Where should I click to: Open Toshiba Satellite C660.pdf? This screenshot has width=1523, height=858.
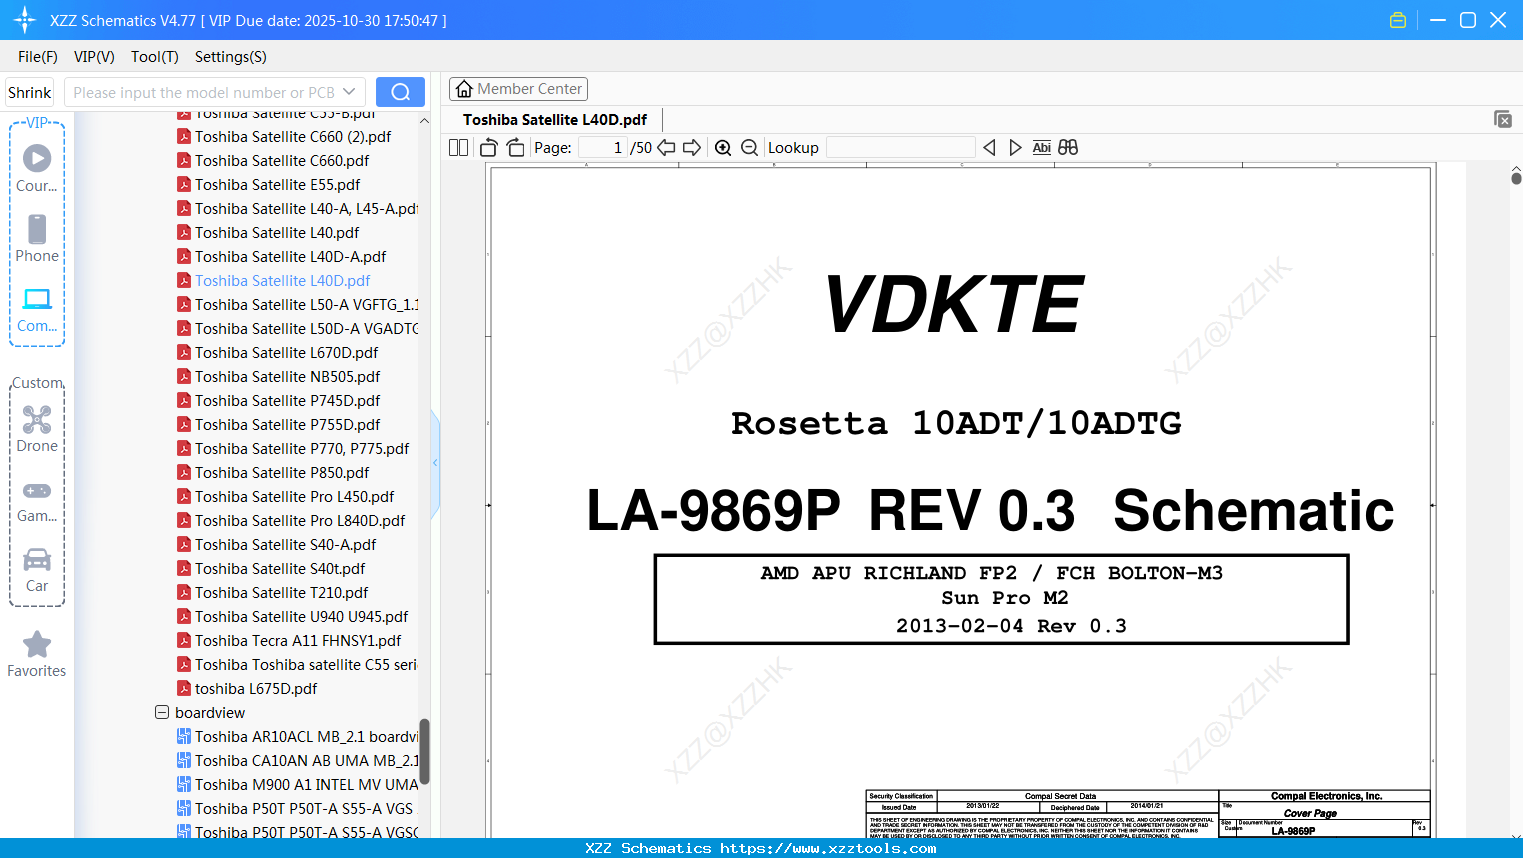coord(282,161)
